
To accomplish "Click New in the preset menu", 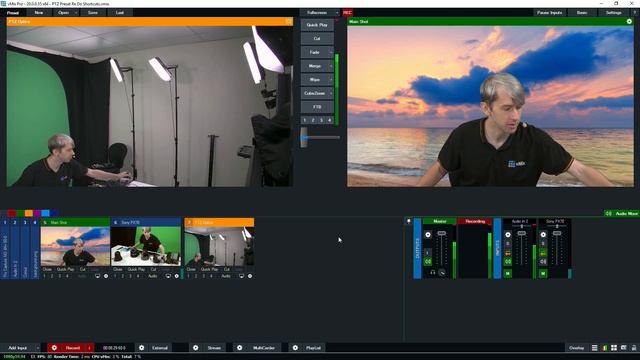I will coord(39,13).
